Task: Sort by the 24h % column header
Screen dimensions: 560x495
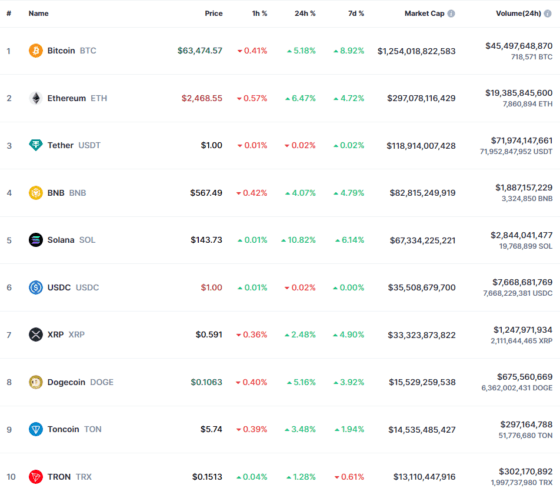Action: coord(305,14)
